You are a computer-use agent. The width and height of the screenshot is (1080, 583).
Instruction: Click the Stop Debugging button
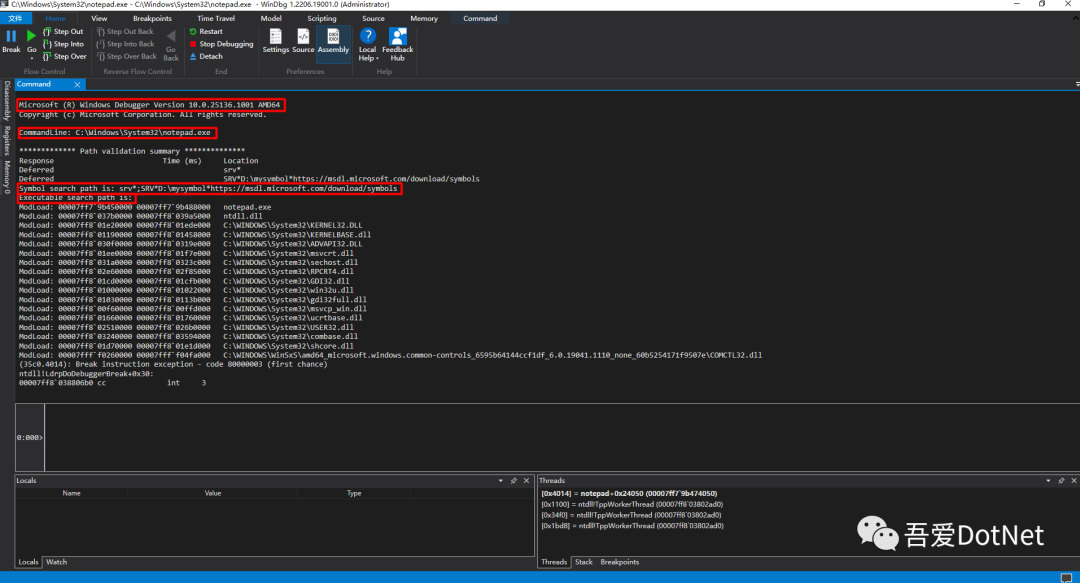(221, 44)
